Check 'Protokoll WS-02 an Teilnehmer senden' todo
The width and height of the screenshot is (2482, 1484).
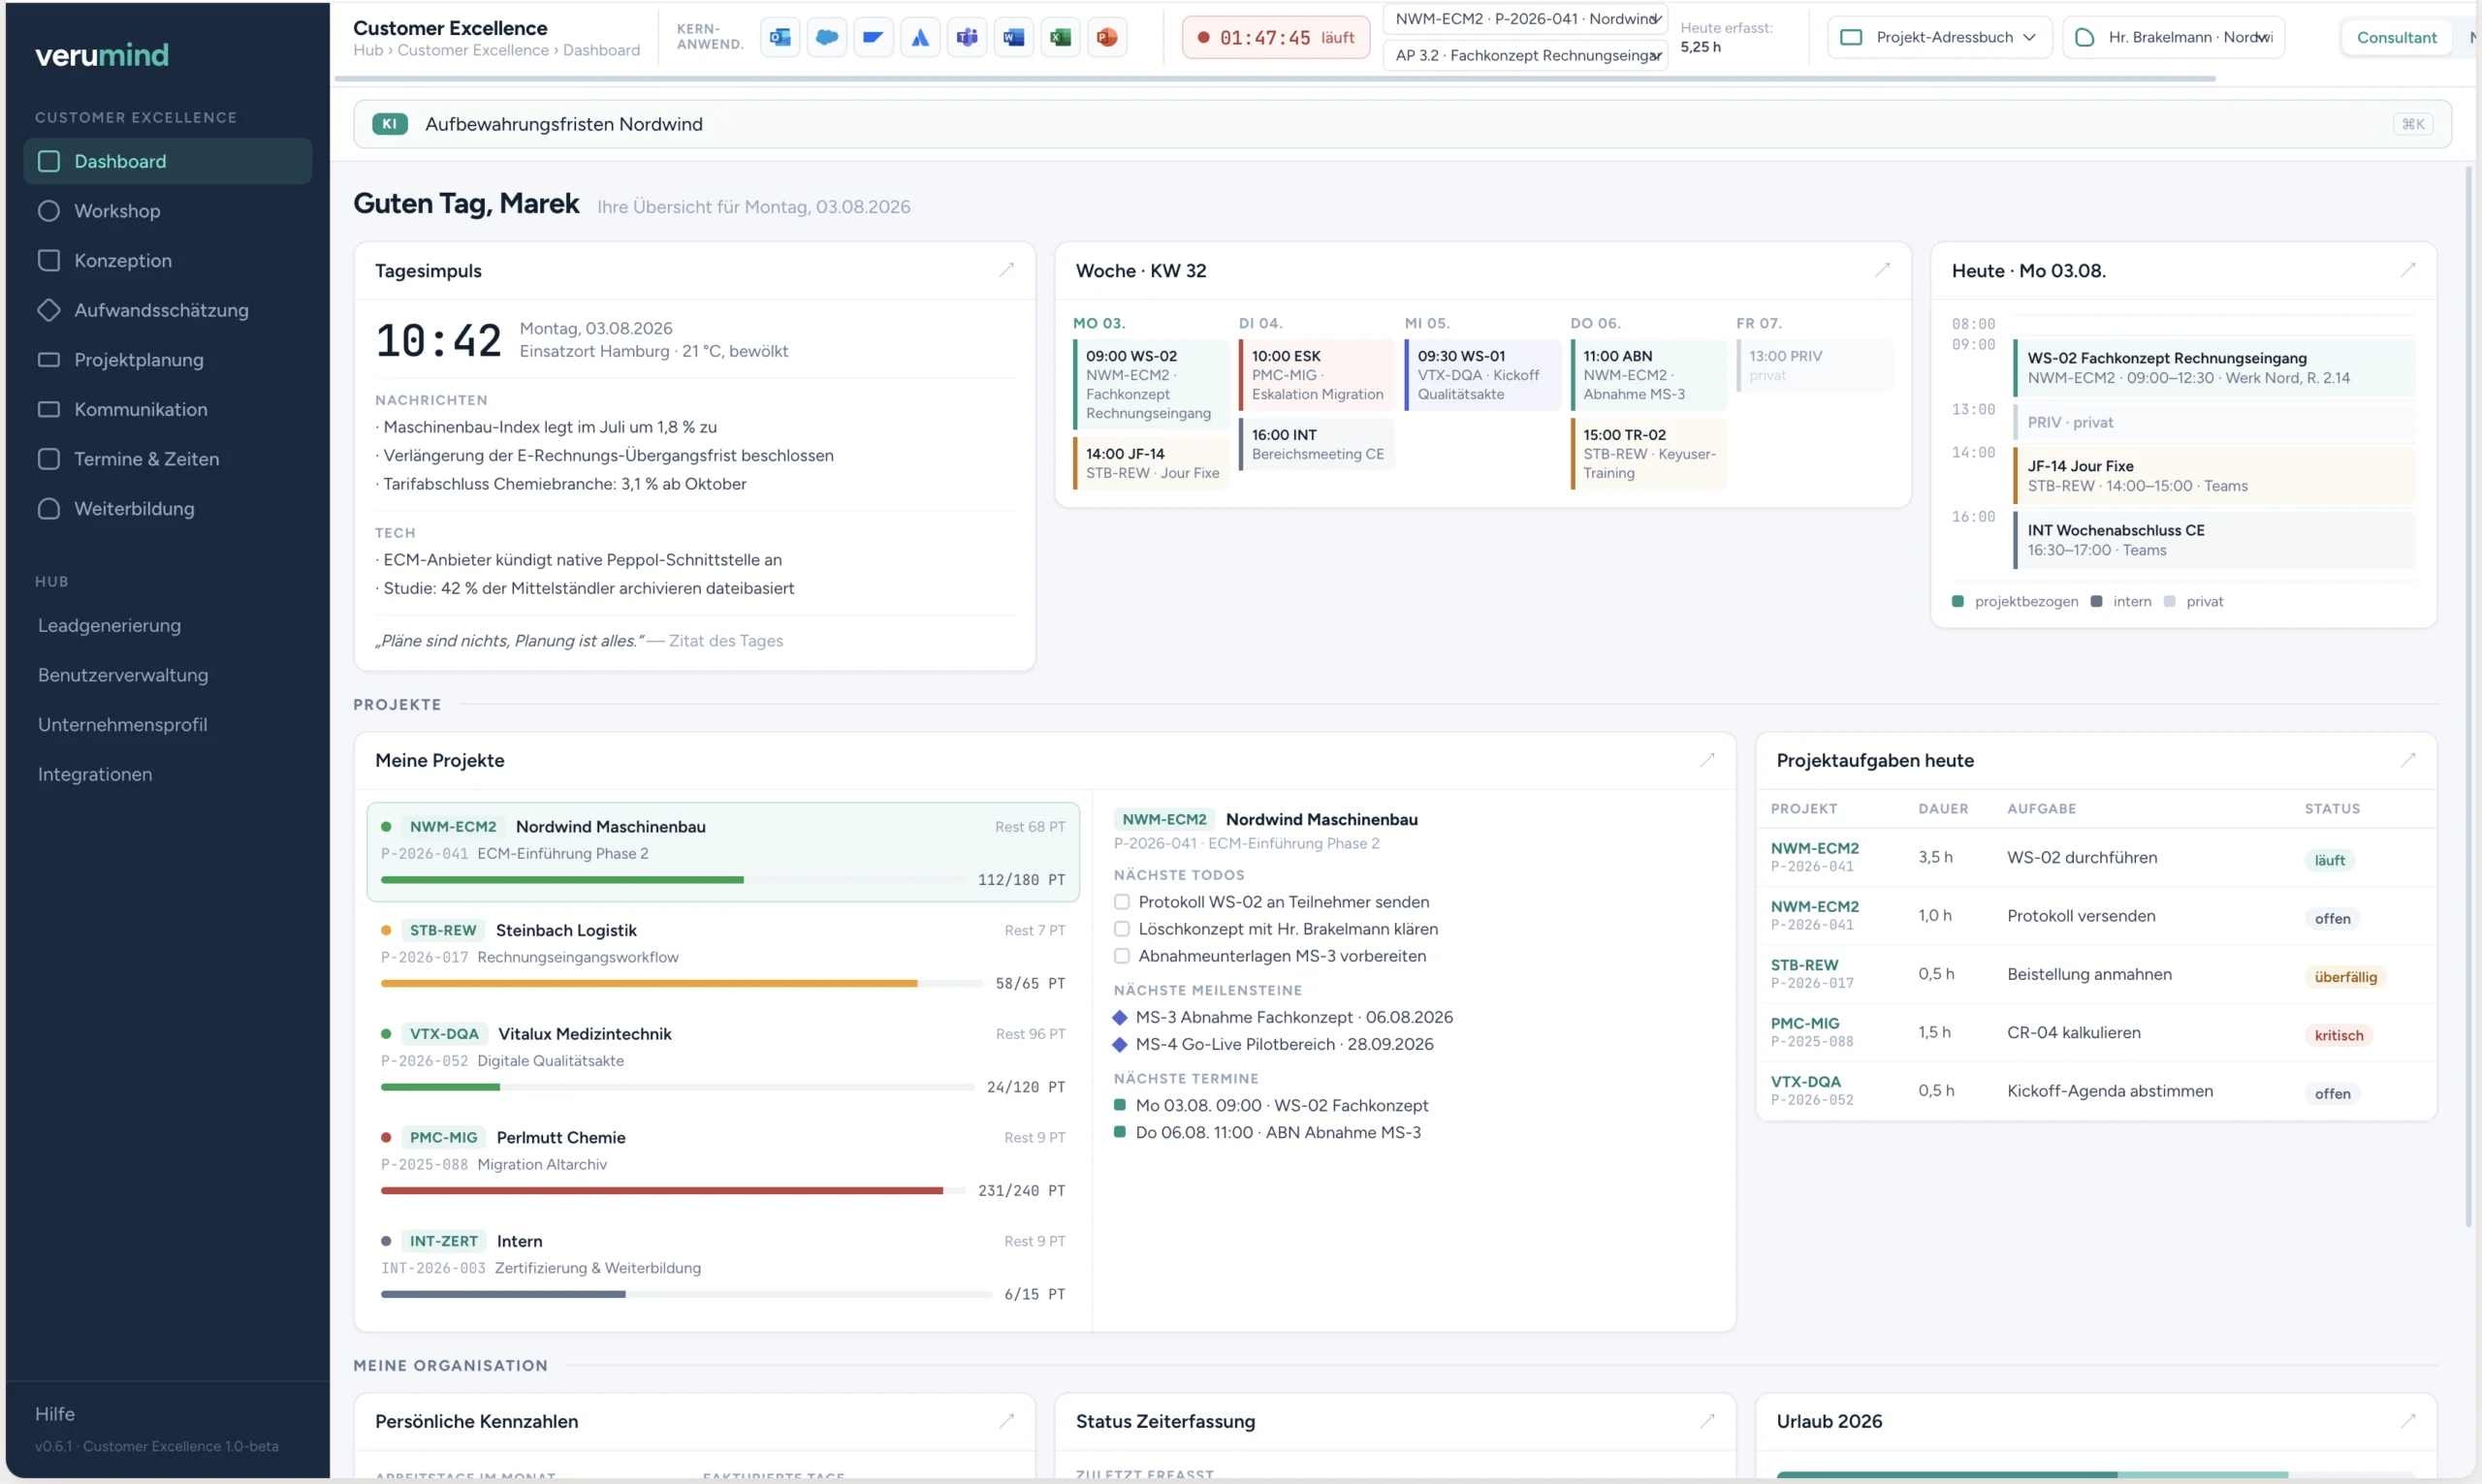pyautogui.click(x=1122, y=902)
